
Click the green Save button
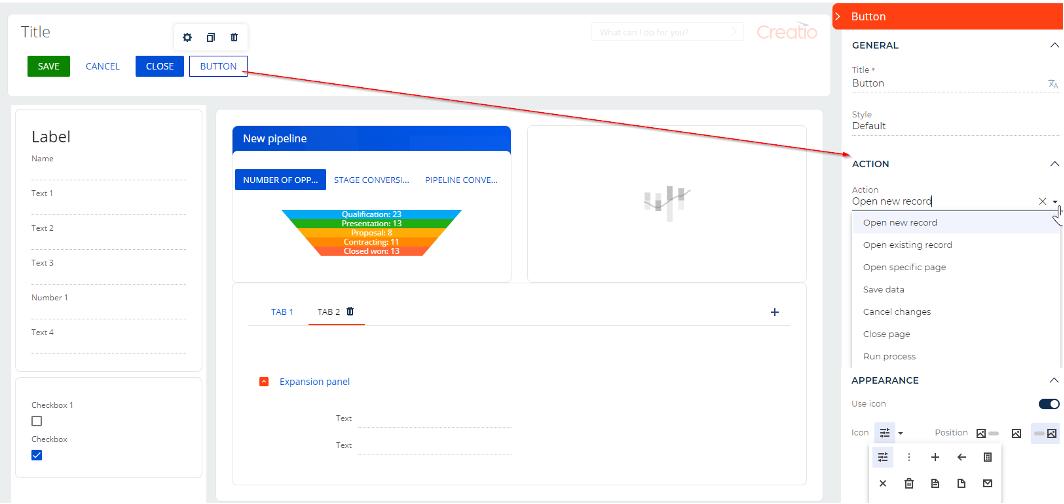pyautogui.click(x=49, y=66)
